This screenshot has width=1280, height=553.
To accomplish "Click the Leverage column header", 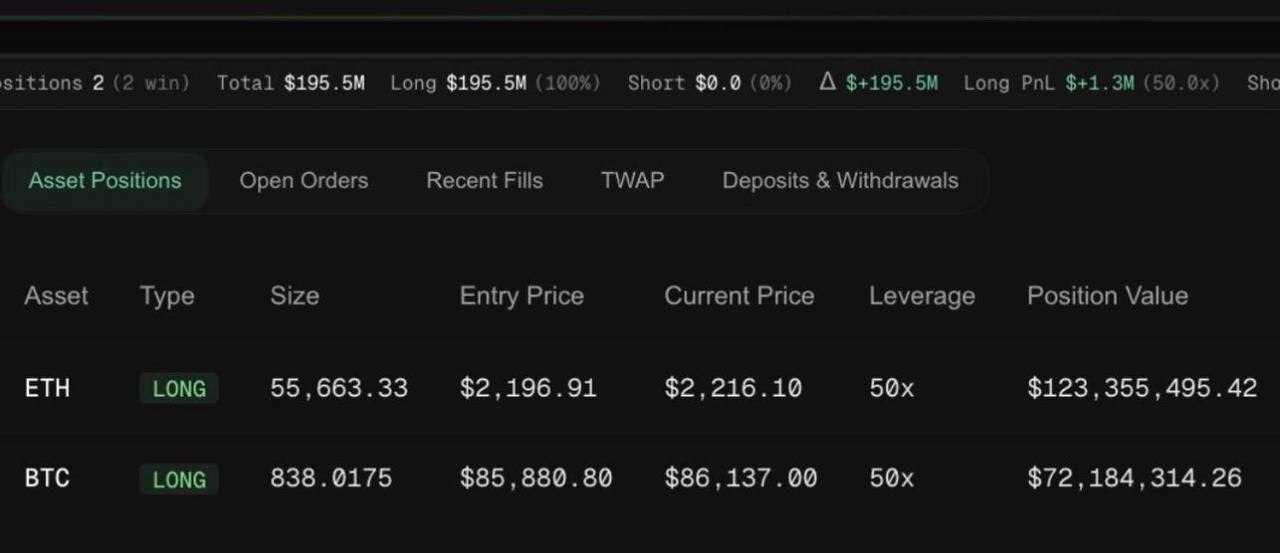I will coord(921,296).
